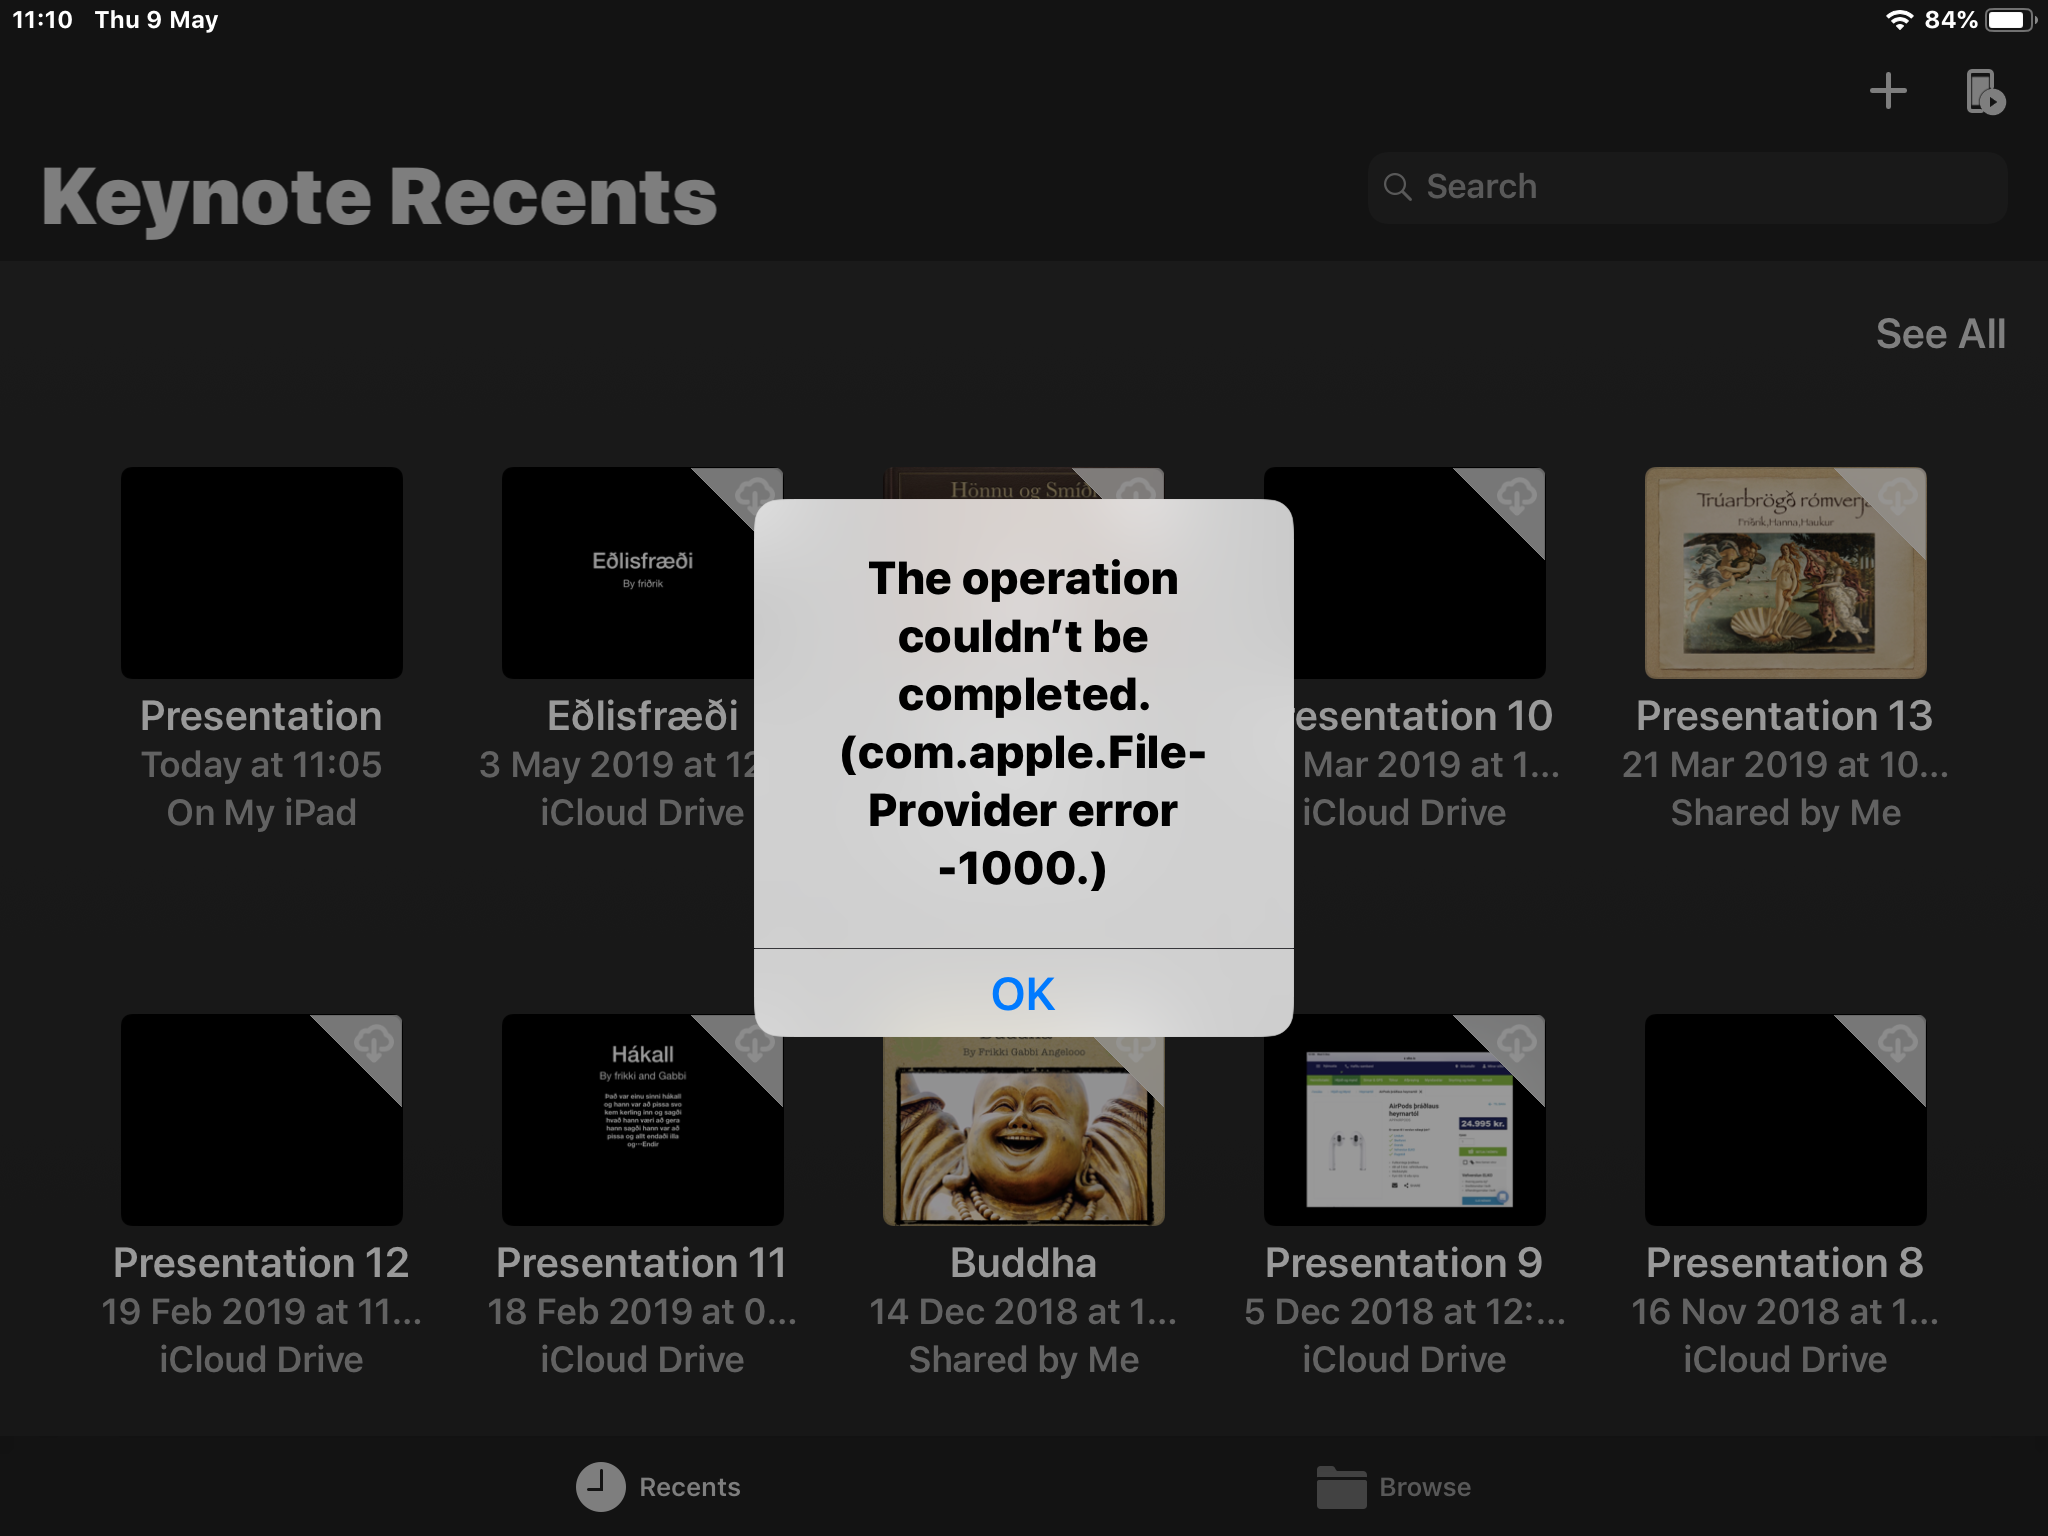Tap cloud download icon on Presentation 12
Viewport: 2048px width, 1536px height.
click(375, 1042)
